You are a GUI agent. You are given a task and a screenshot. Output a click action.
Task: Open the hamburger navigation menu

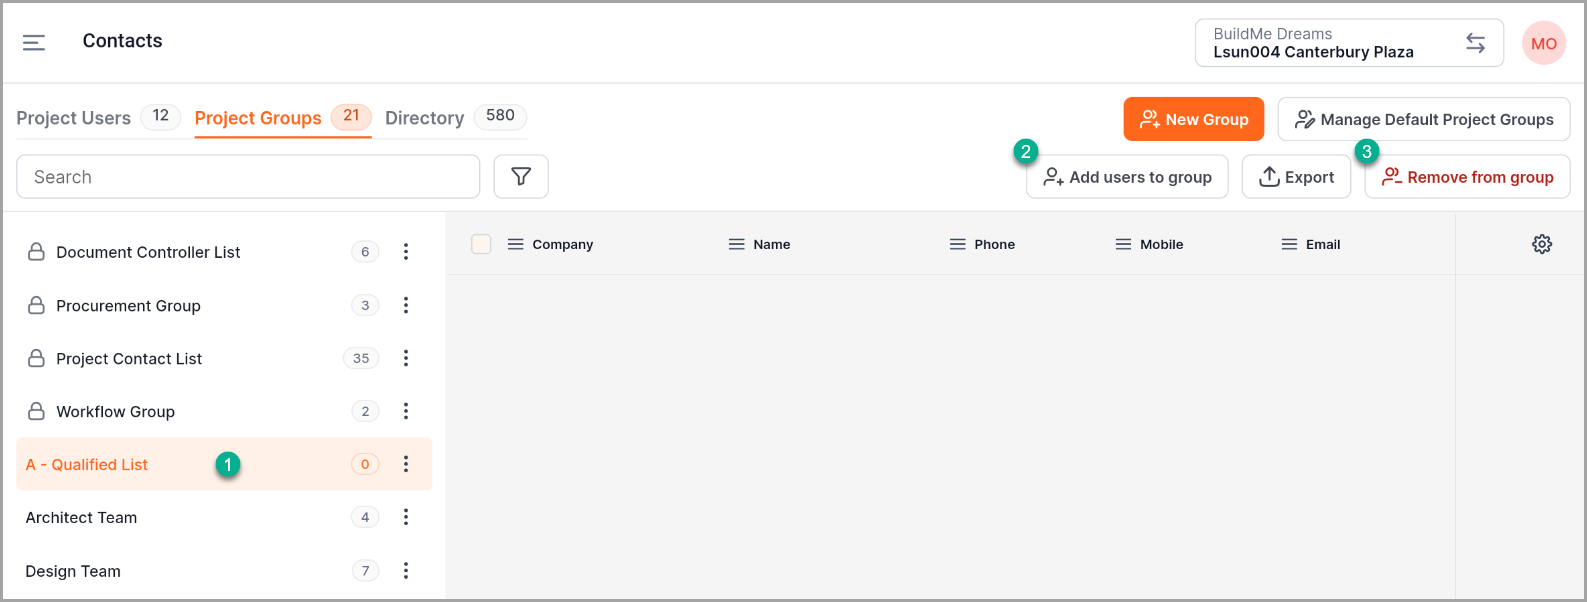coord(34,42)
